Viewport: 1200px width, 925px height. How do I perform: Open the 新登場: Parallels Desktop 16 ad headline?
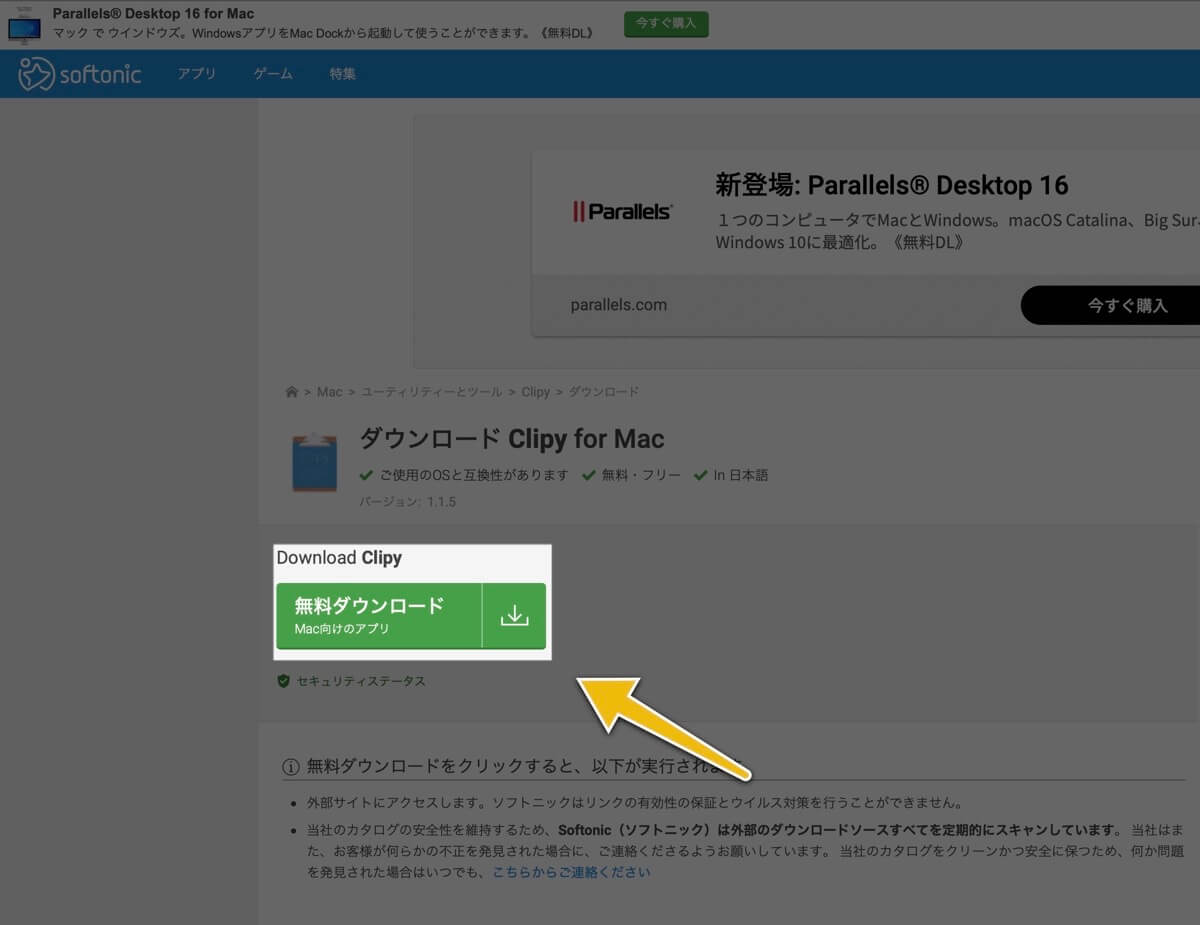click(892, 185)
